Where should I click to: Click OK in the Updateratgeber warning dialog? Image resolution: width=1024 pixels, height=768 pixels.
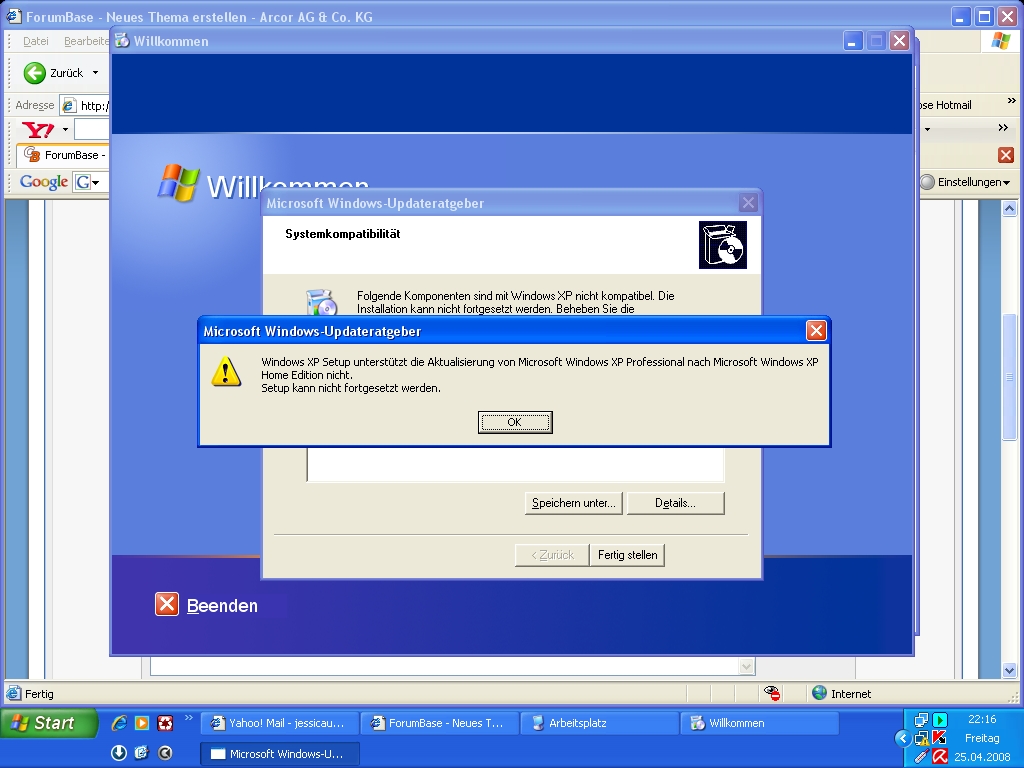coord(515,422)
